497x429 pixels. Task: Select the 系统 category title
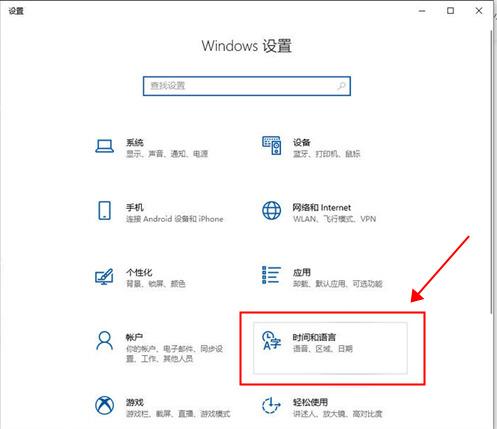135,143
